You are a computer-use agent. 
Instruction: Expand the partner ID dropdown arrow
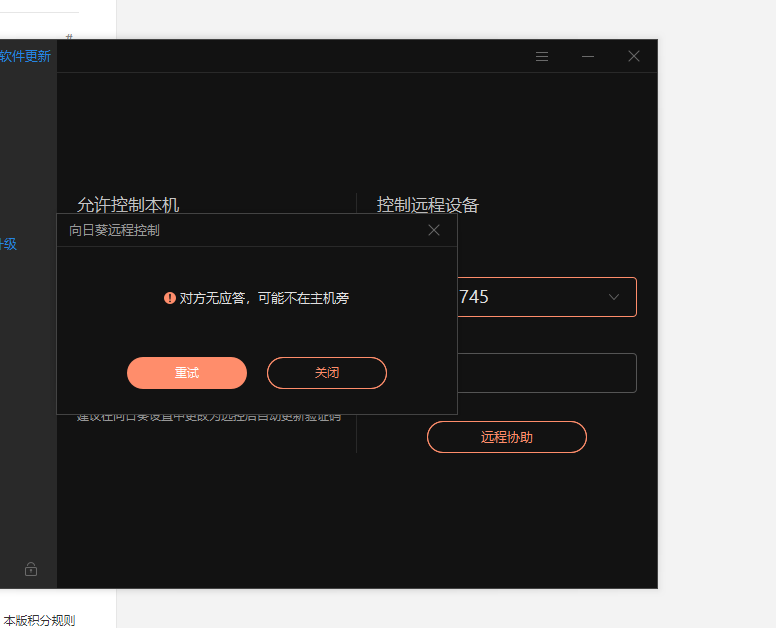[614, 297]
